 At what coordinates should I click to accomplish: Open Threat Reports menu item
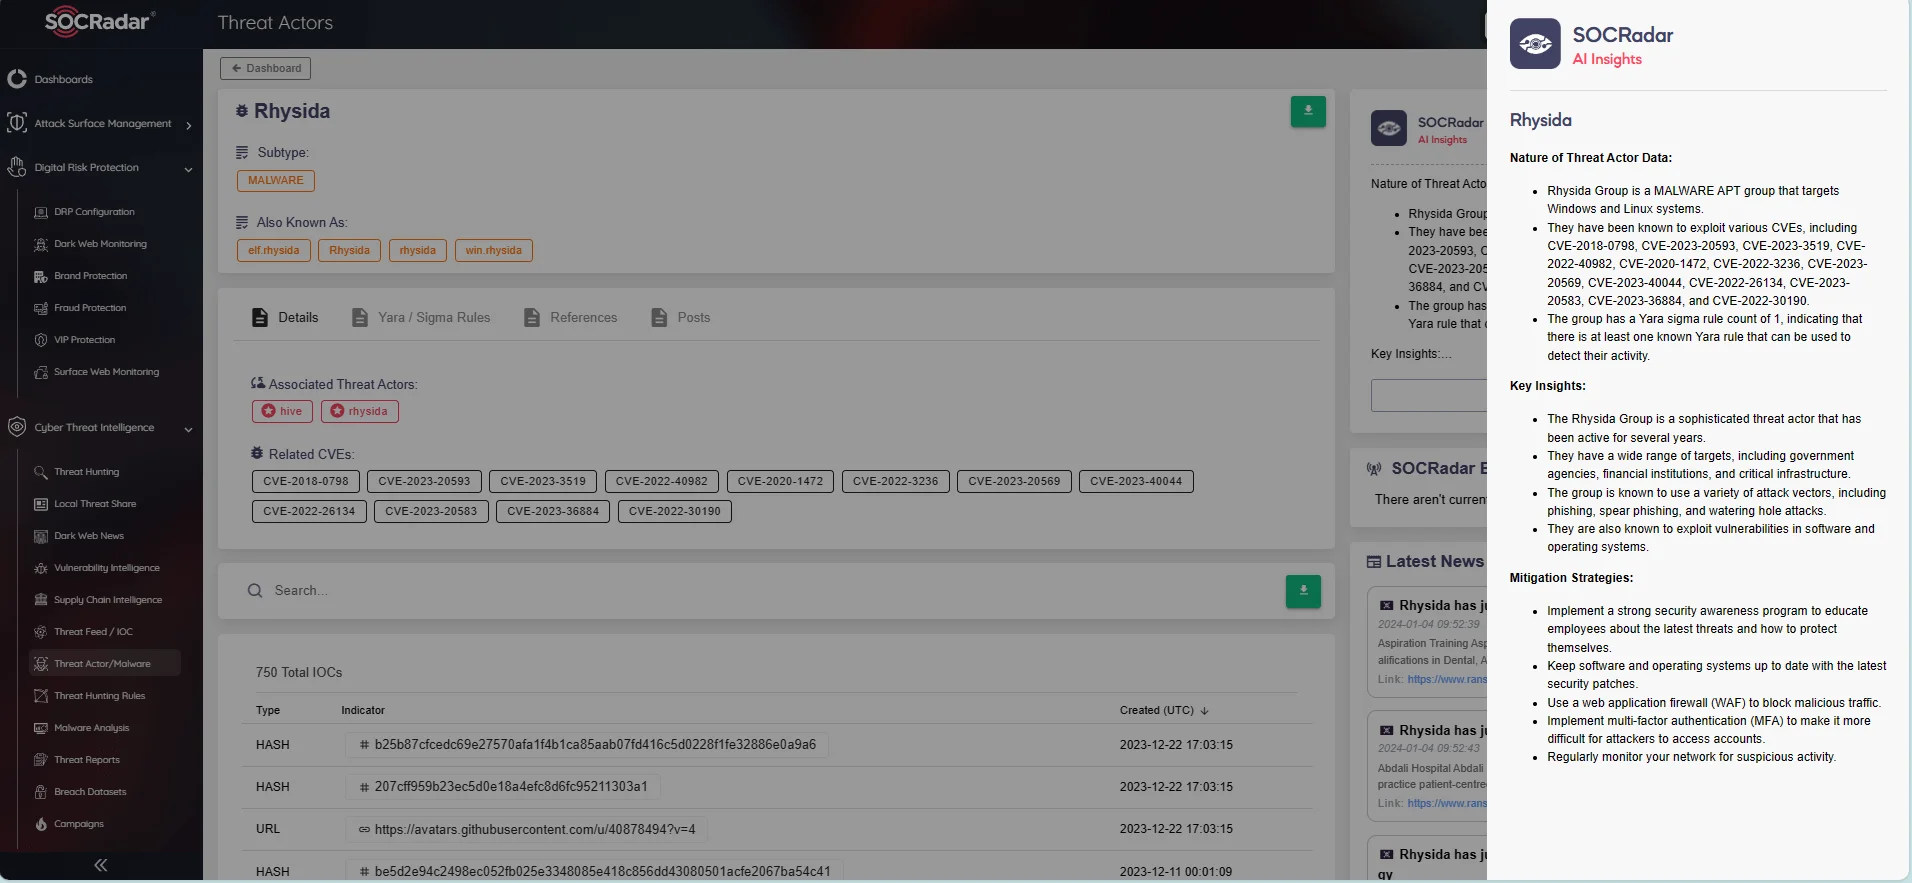[87, 760]
